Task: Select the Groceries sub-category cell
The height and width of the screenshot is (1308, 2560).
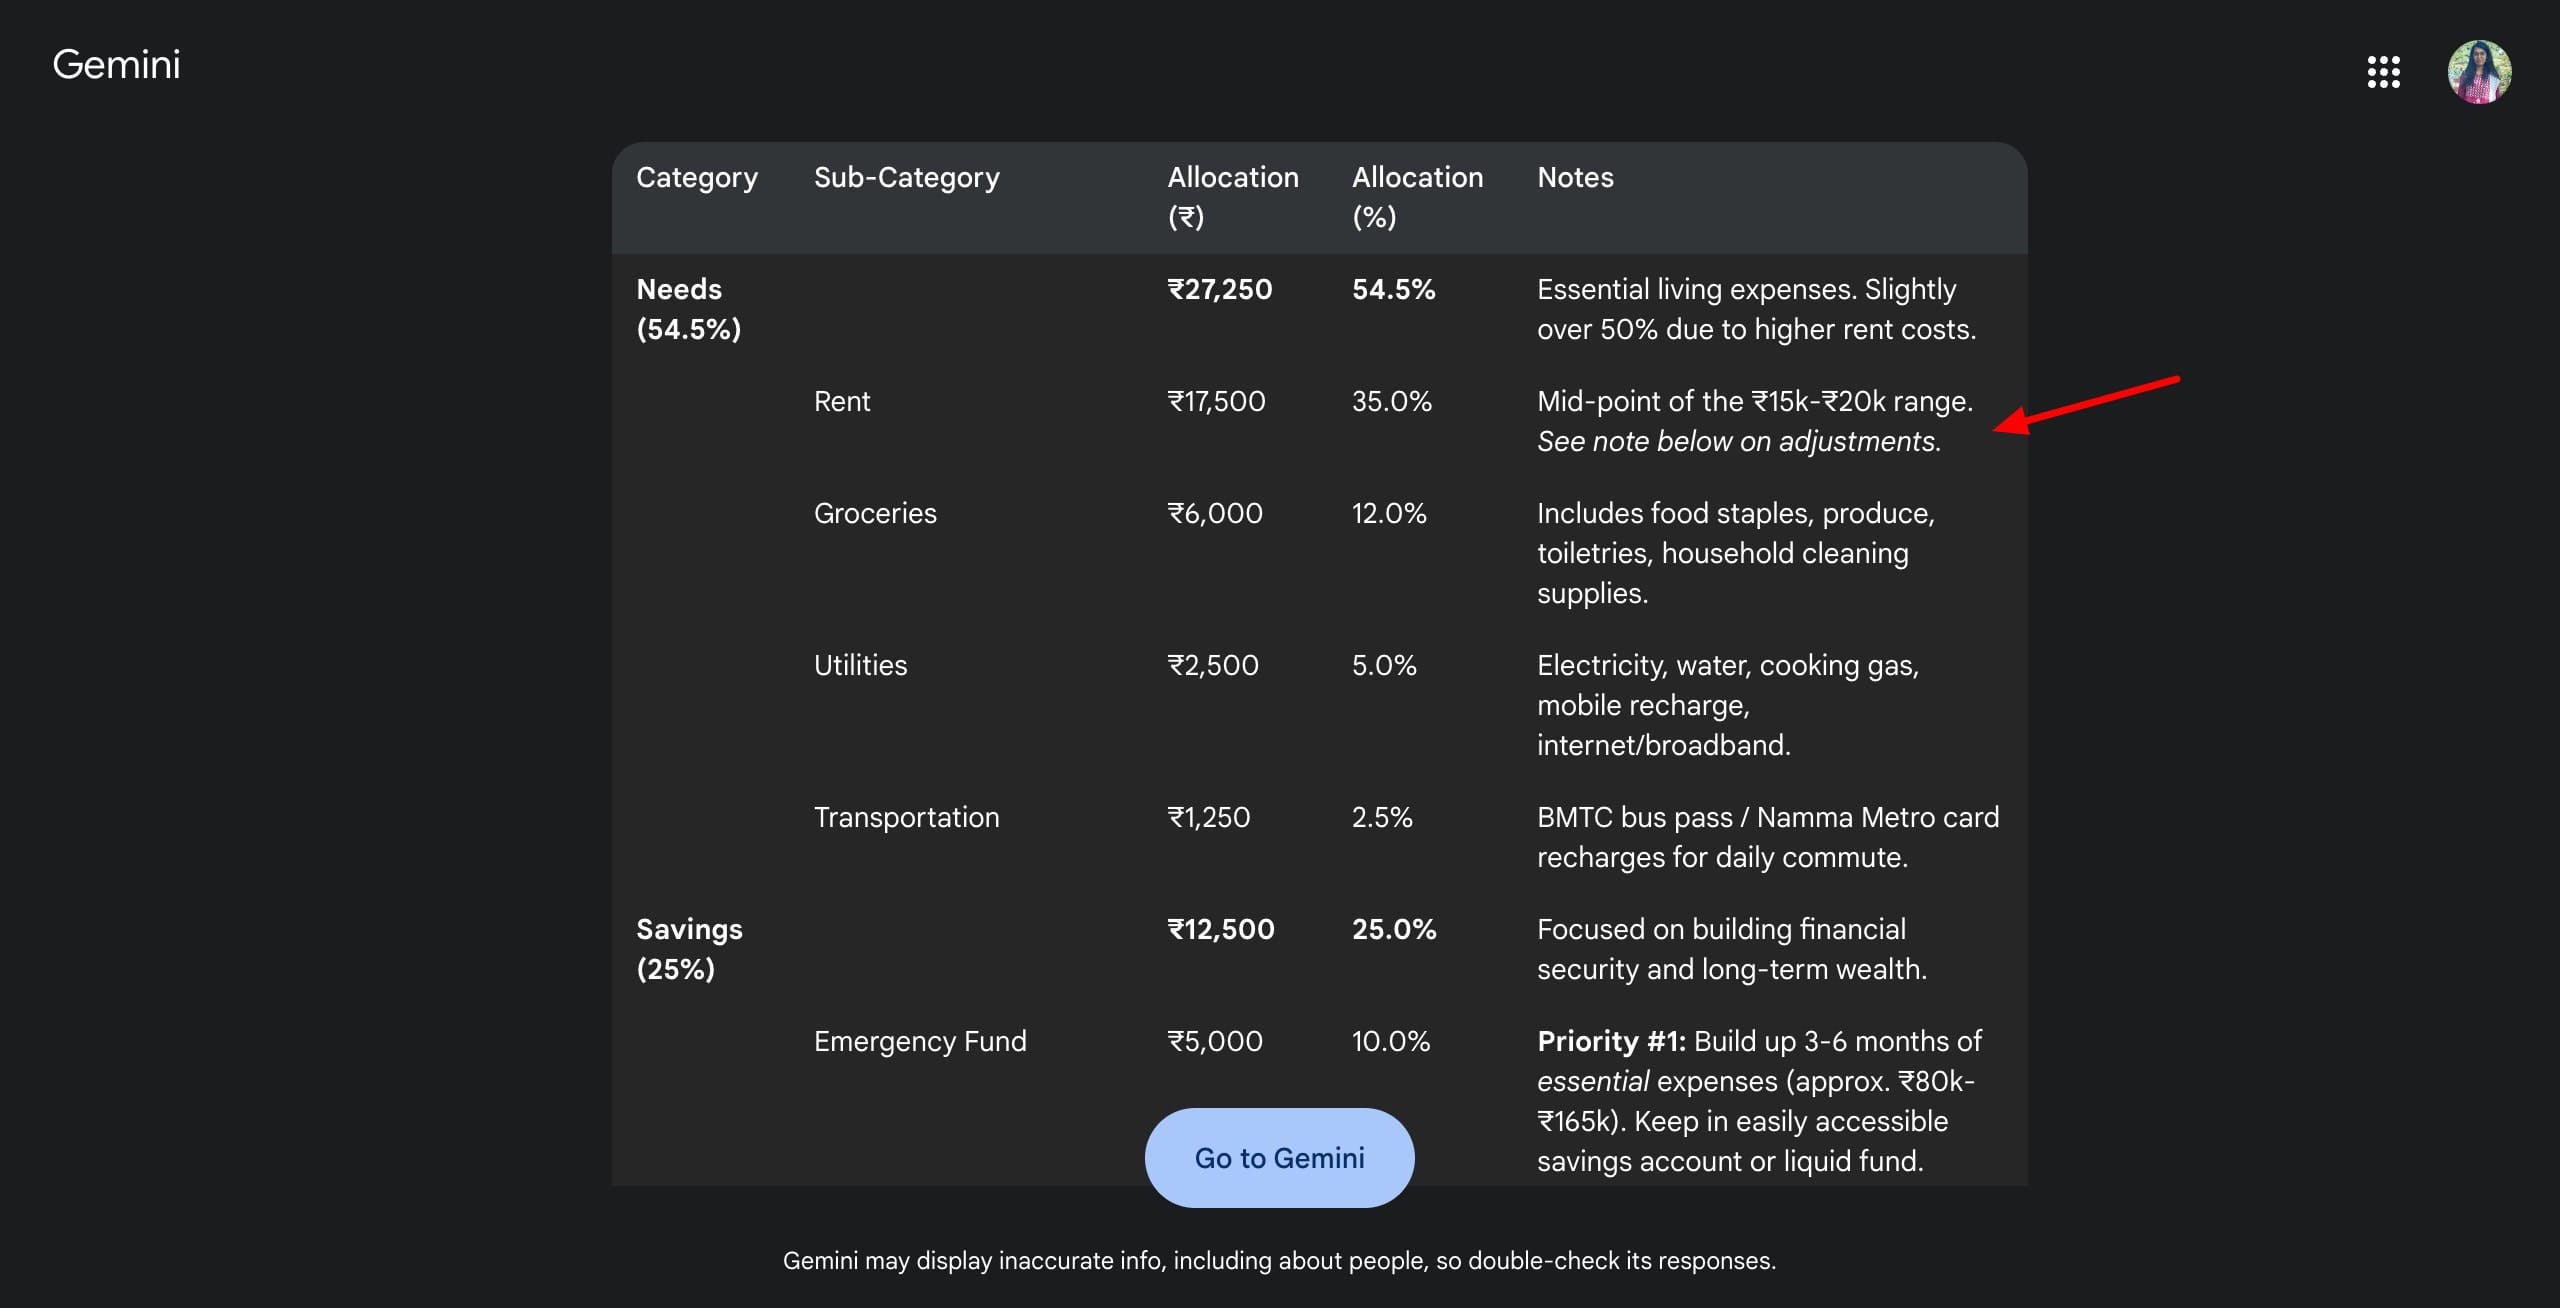Action: [x=874, y=514]
